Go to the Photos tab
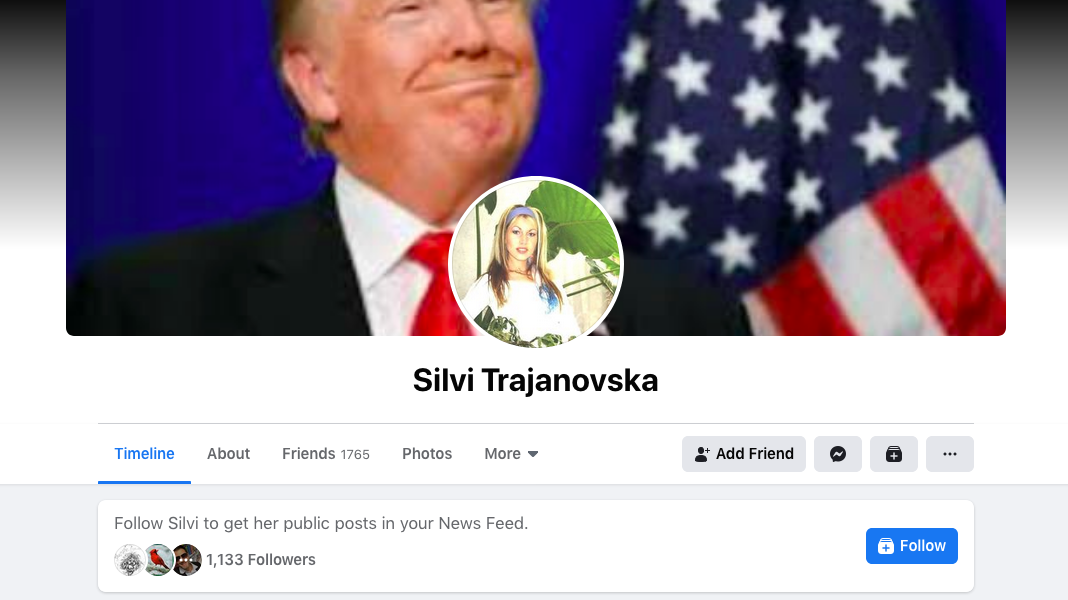Screen dimensions: 1068x600 pyautogui.click(x=427, y=454)
